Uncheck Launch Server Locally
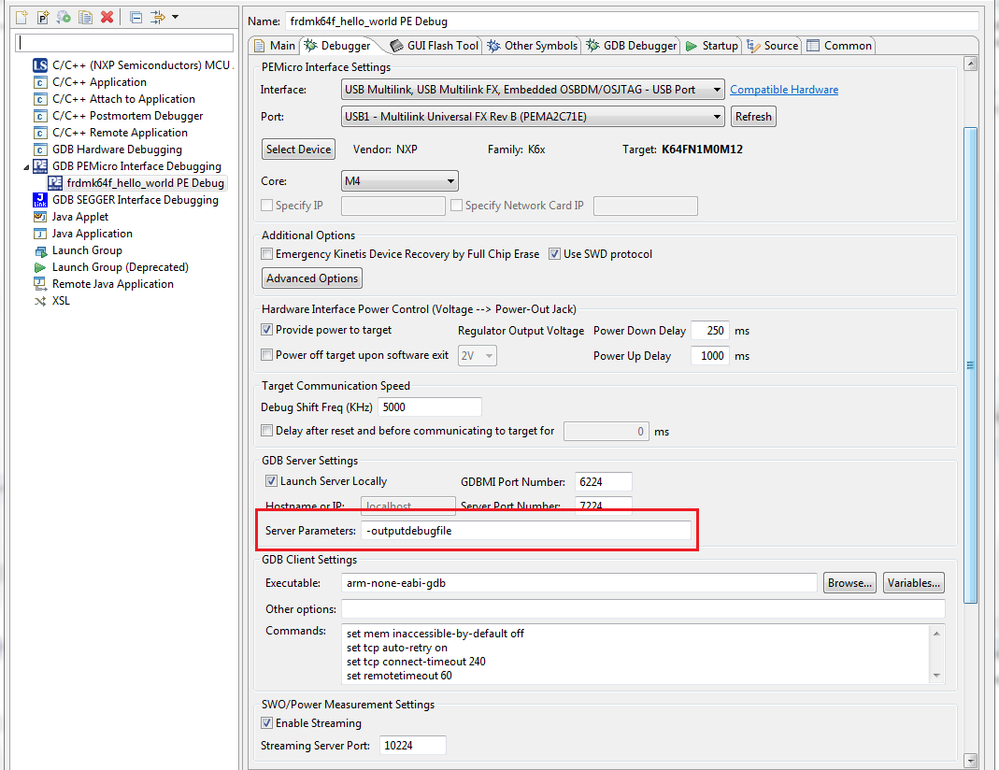The image size is (999, 770). 270,481
